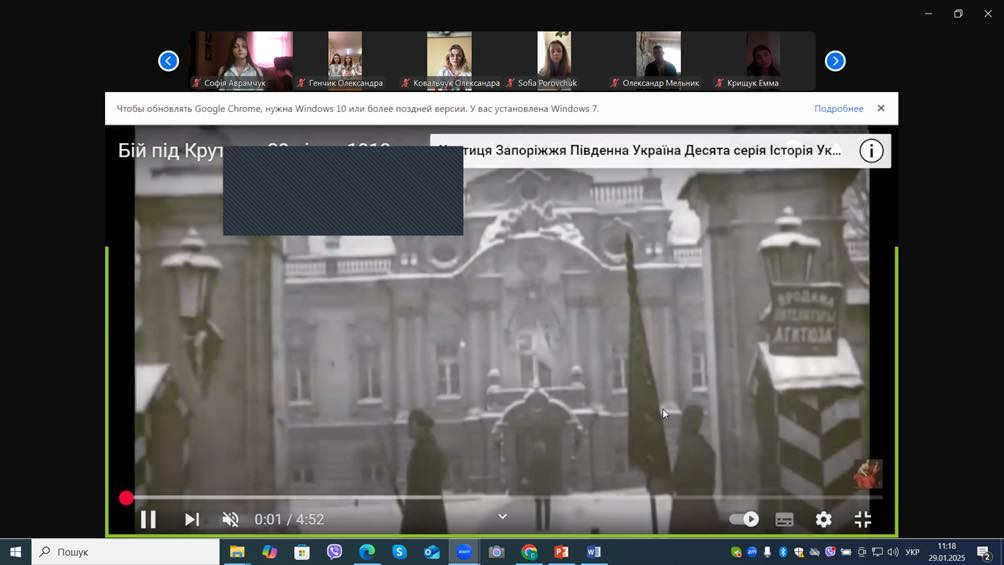Open the suggested video card title
Viewport: 1004px width, 565px height.
pyautogui.click(x=640, y=151)
